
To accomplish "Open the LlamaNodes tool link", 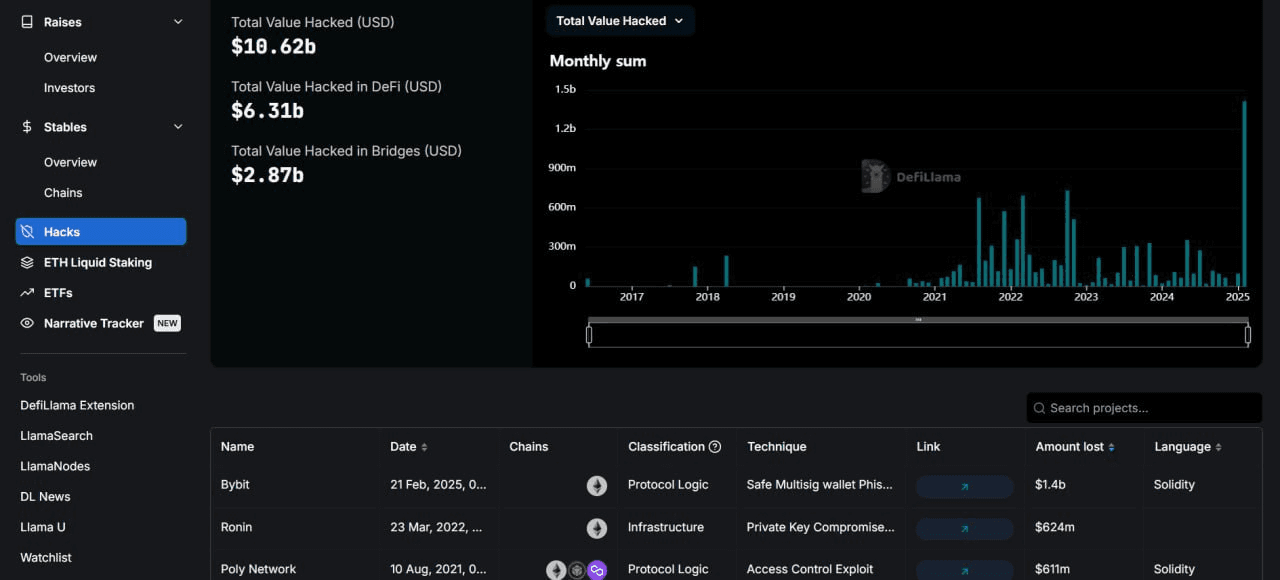I will point(55,466).
